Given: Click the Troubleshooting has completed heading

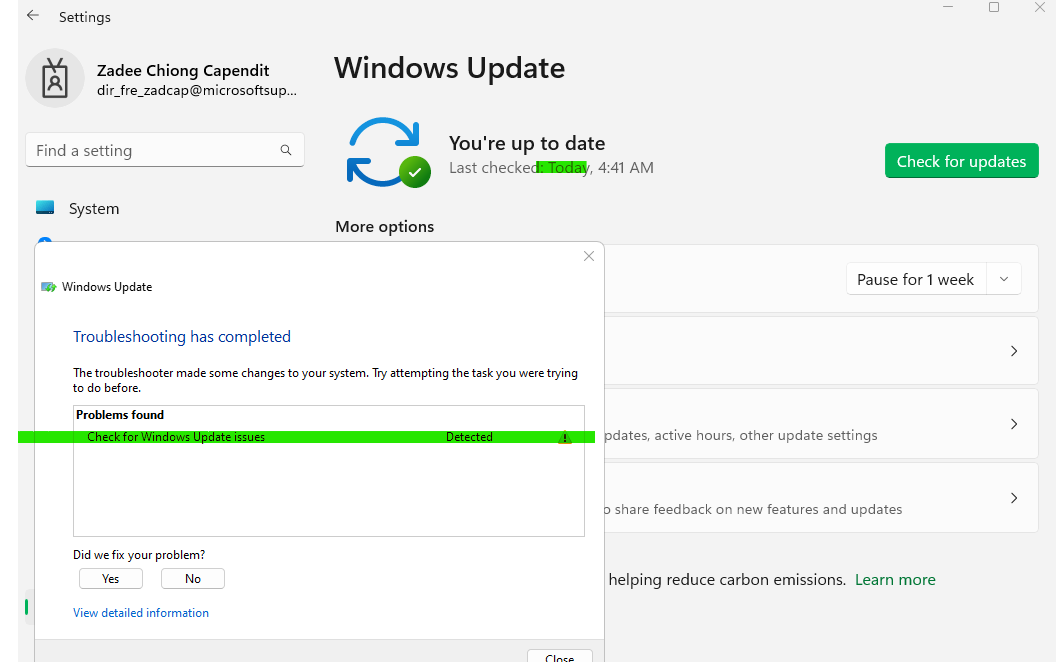Looking at the screenshot, I should (182, 337).
